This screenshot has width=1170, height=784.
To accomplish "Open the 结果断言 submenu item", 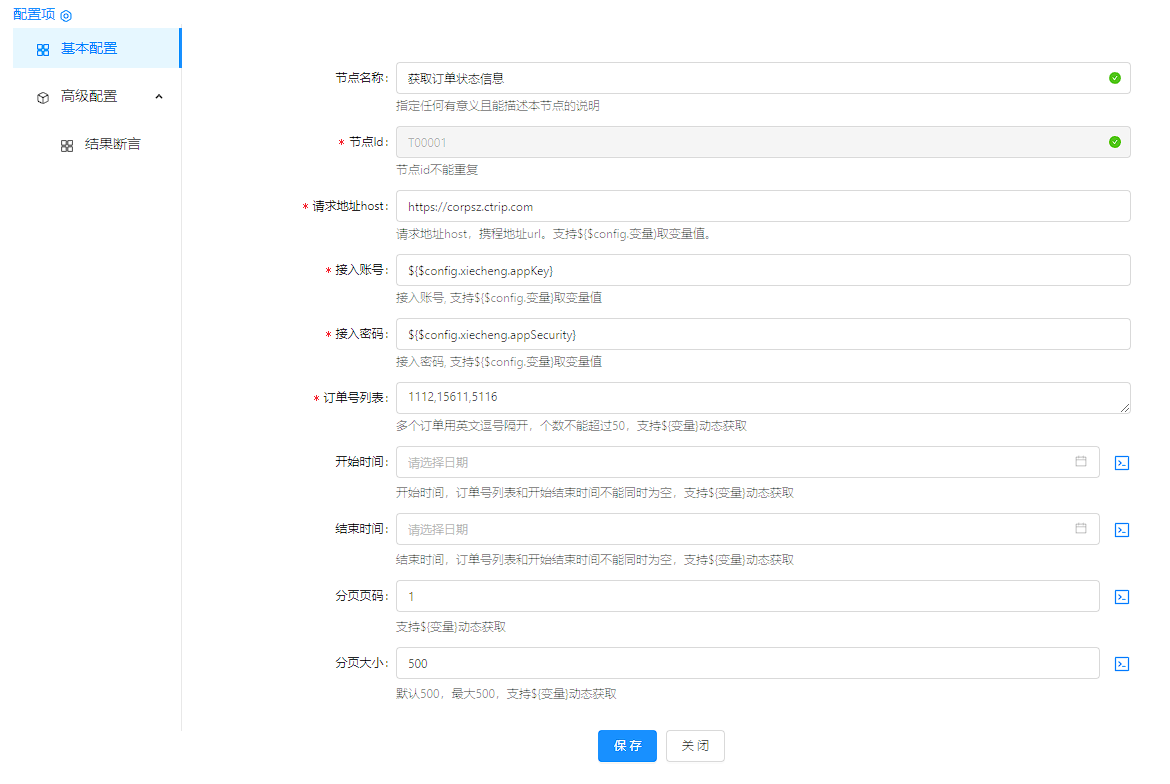I will [112, 144].
